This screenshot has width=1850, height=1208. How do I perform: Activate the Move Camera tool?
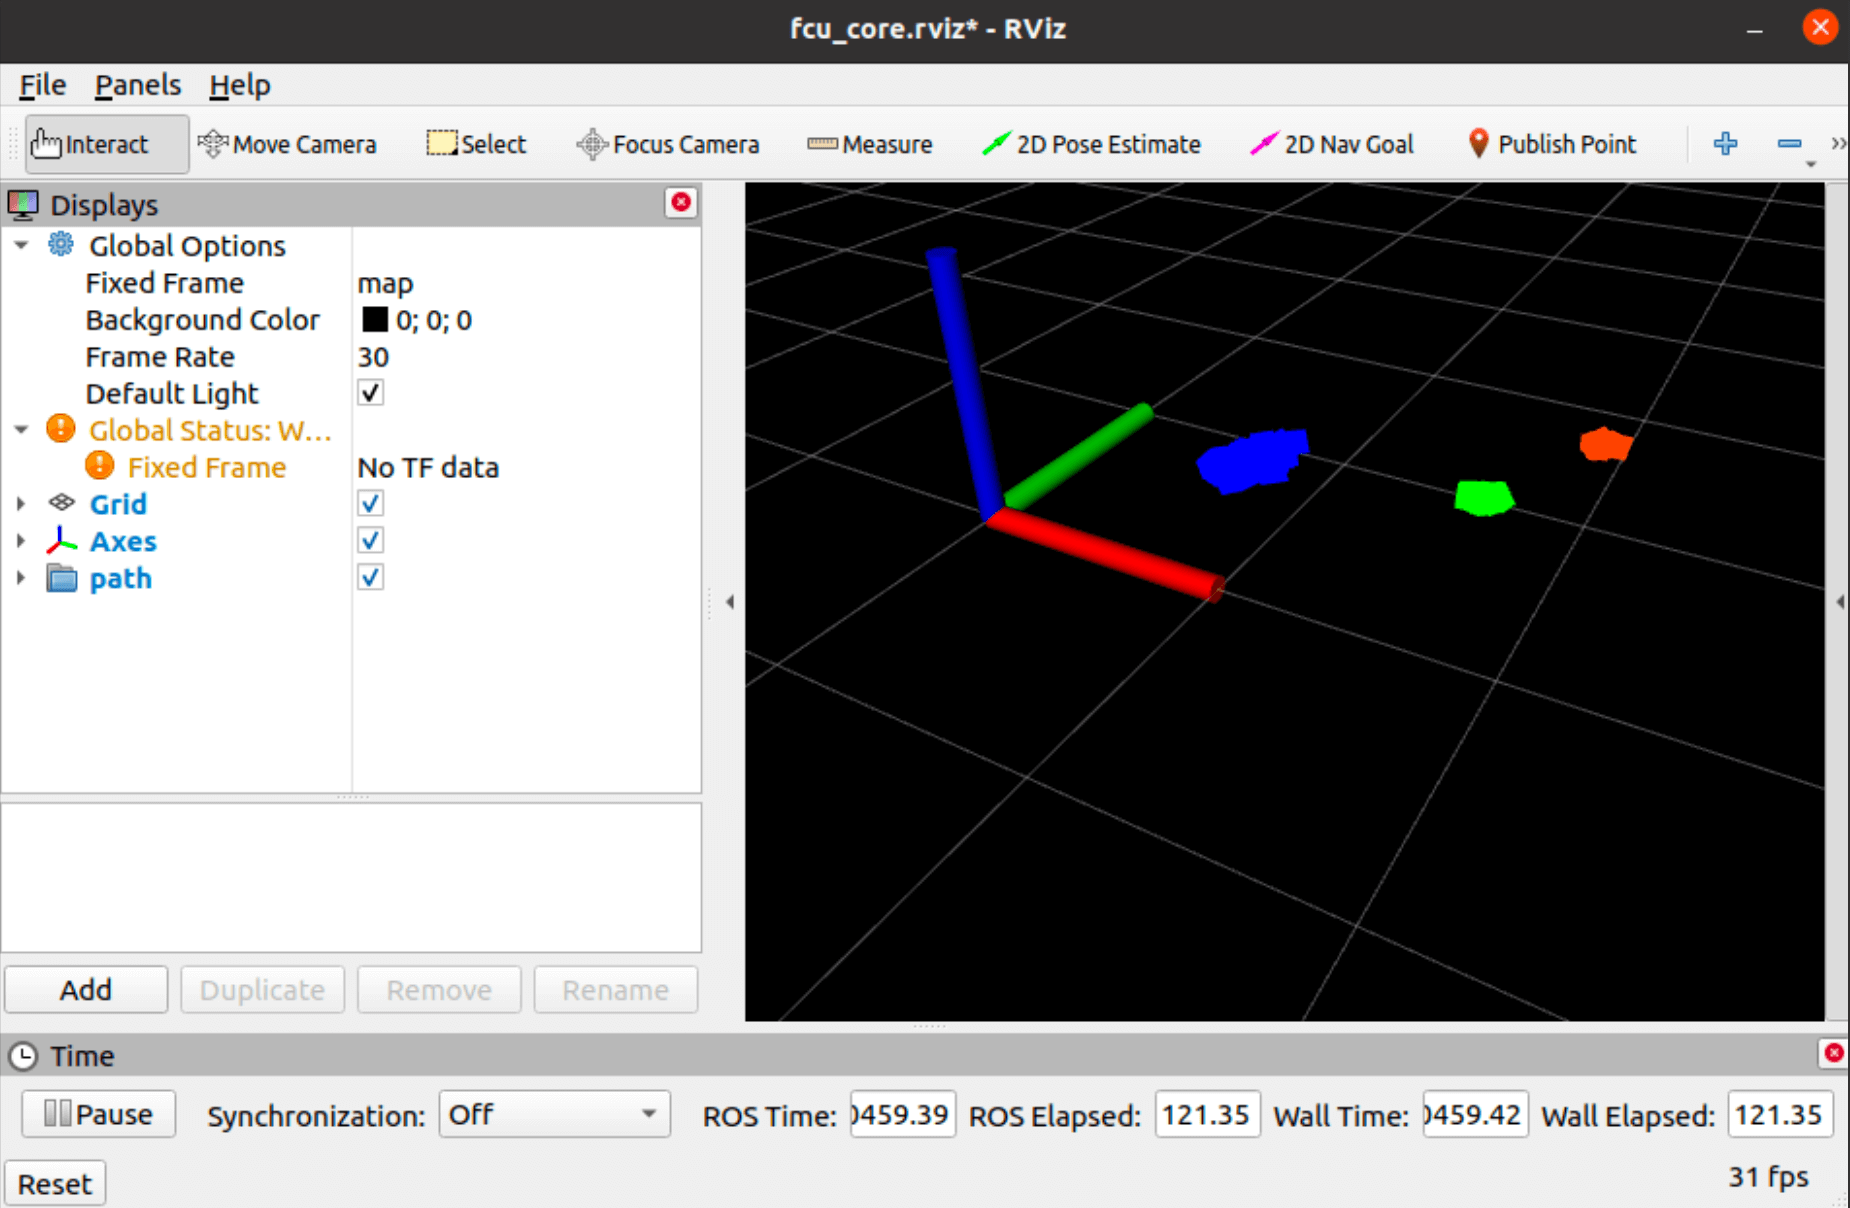pos(288,145)
